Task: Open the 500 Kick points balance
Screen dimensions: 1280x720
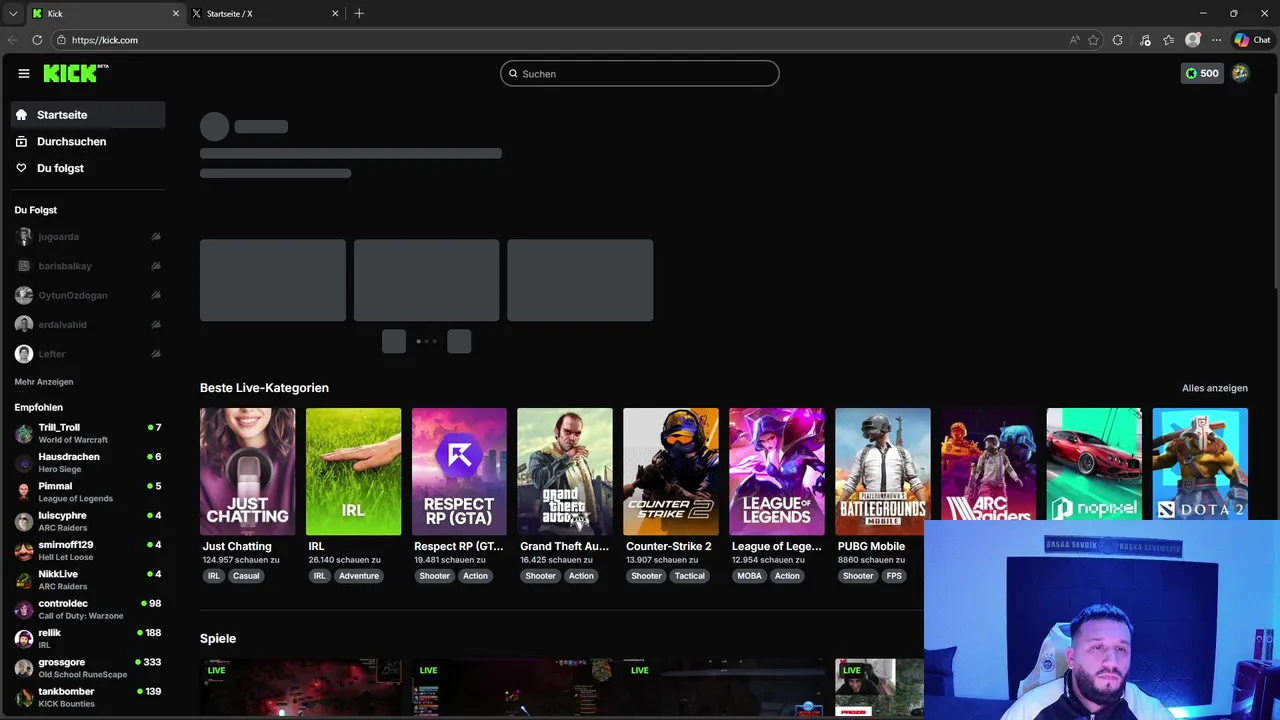Action: pos(1202,73)
